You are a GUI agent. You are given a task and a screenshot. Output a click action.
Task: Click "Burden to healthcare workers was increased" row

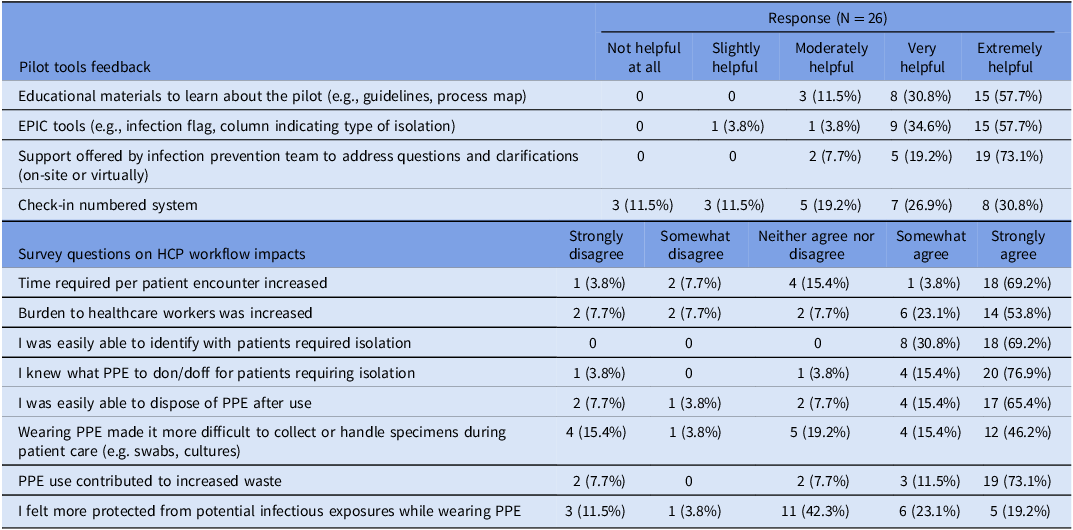[165, 313]
